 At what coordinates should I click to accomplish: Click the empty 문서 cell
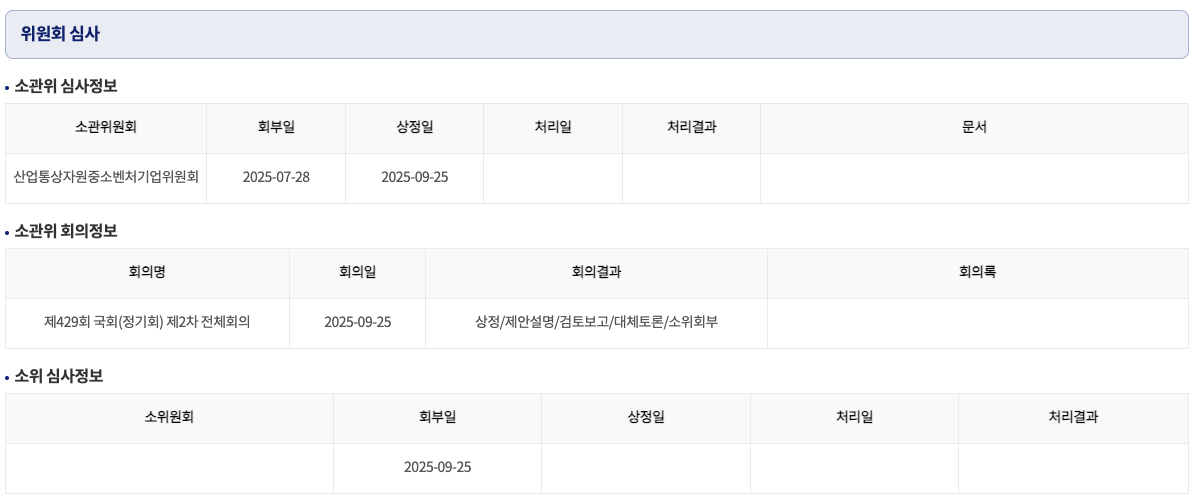[x=975, y=178]
